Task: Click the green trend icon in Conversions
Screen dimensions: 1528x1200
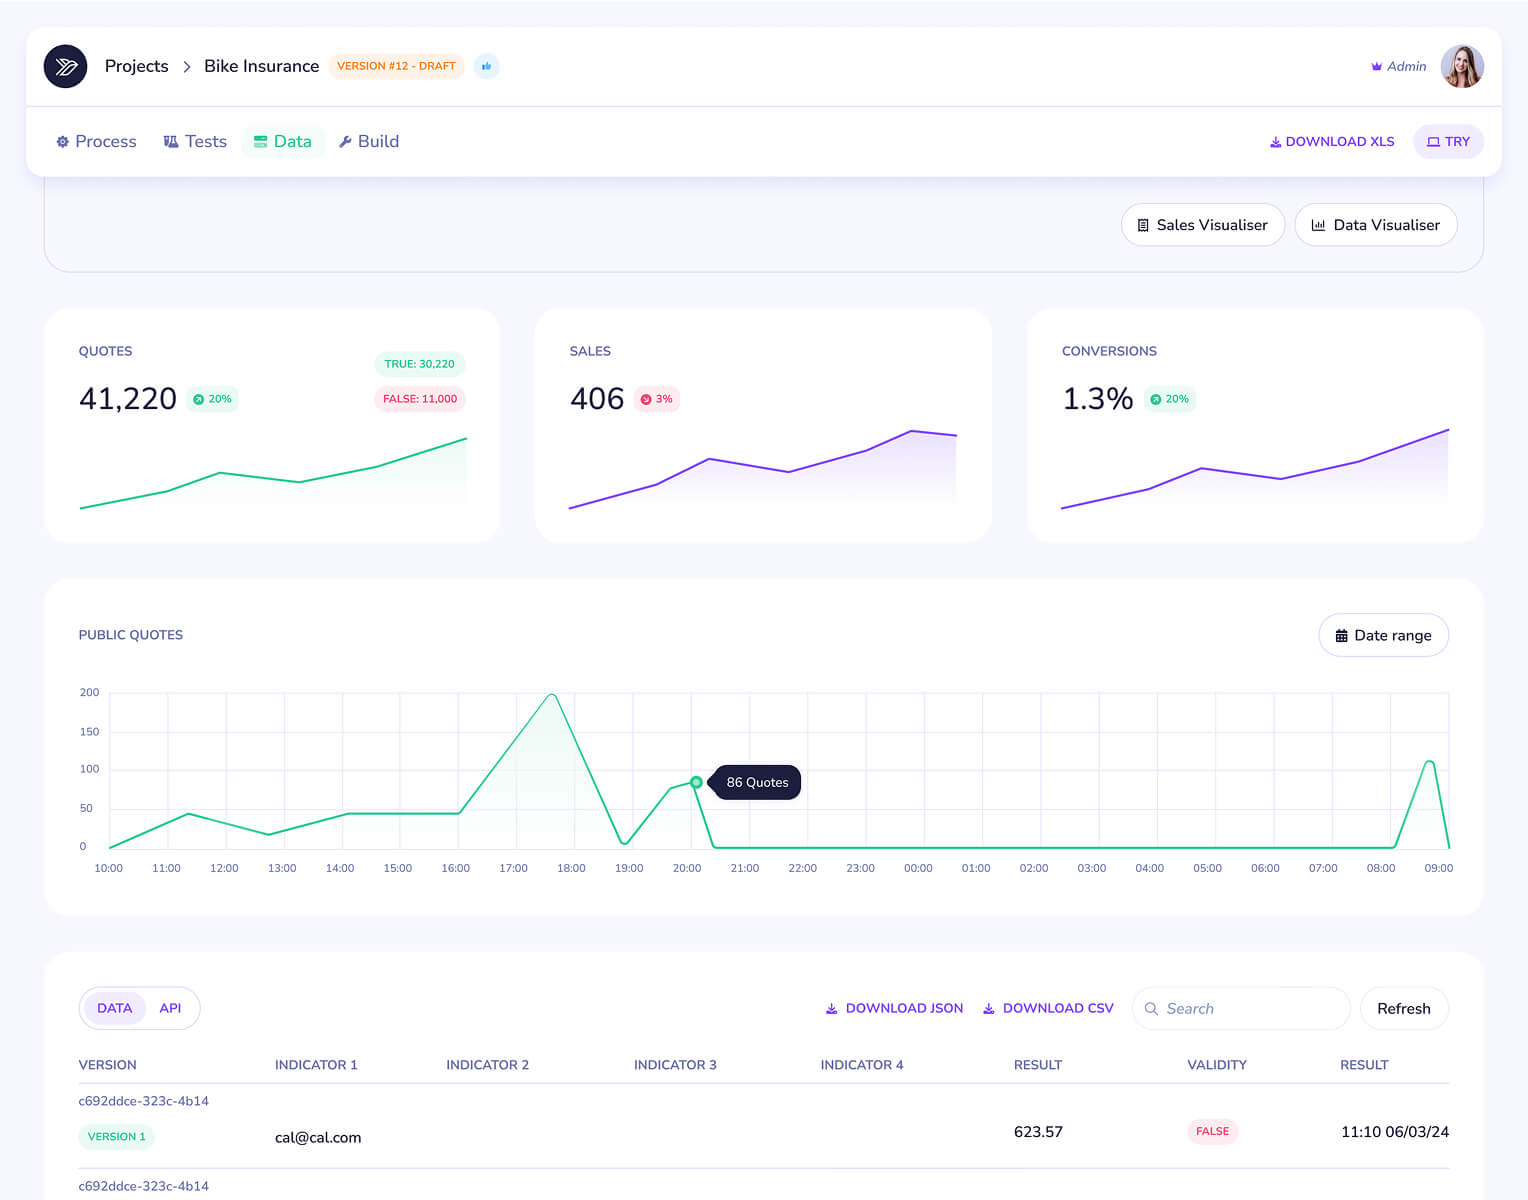Action: (1156, 399)
